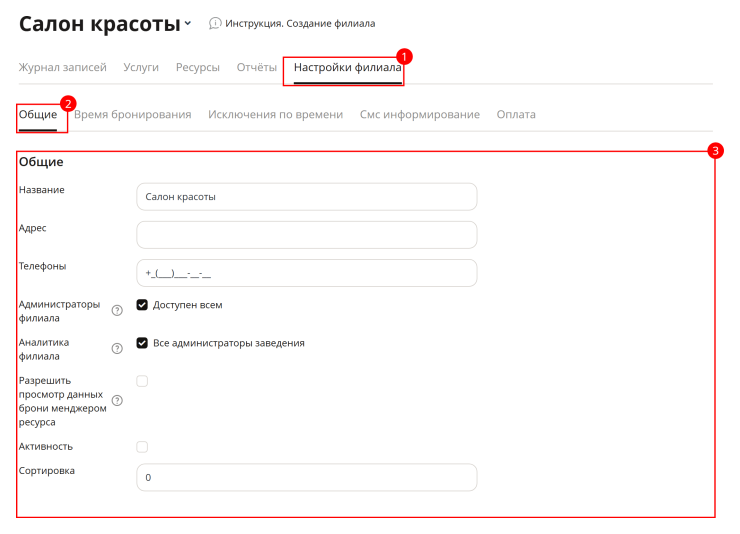Switch to Смс информирование sub-tab
The height and width of the screenshot is (534, 740).
click(420, 115)
